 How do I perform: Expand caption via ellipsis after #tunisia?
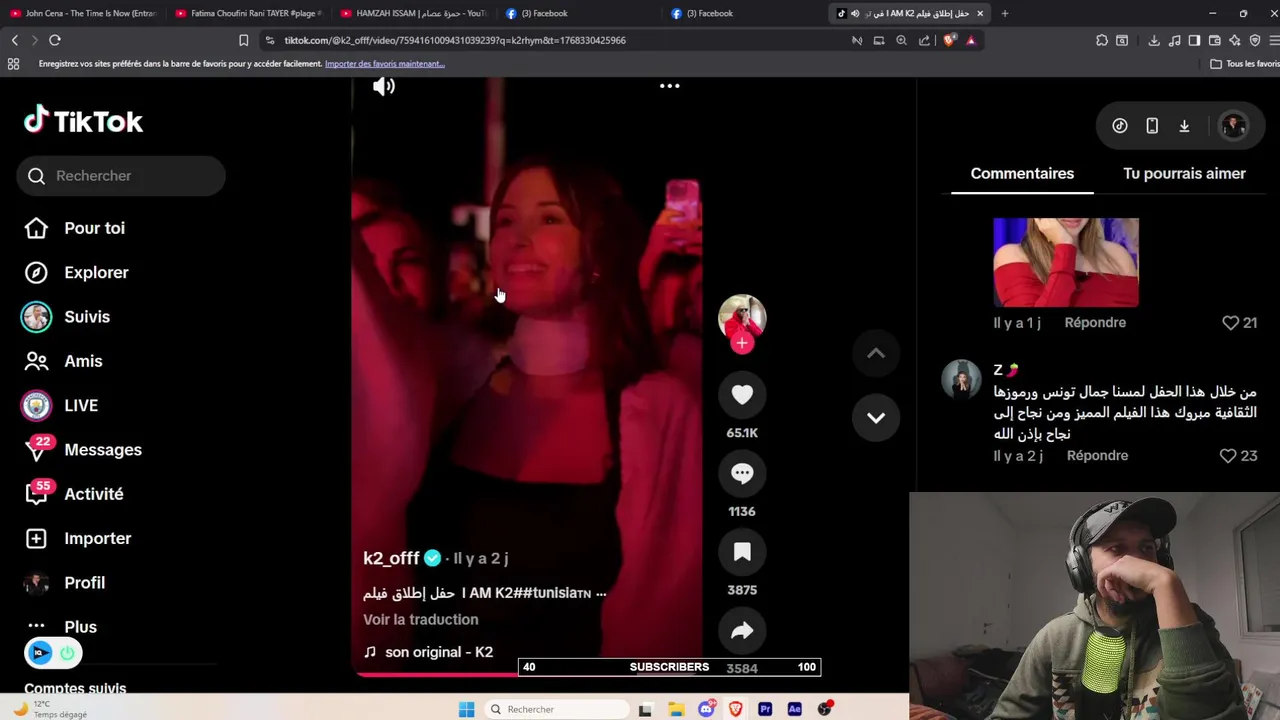600,593
